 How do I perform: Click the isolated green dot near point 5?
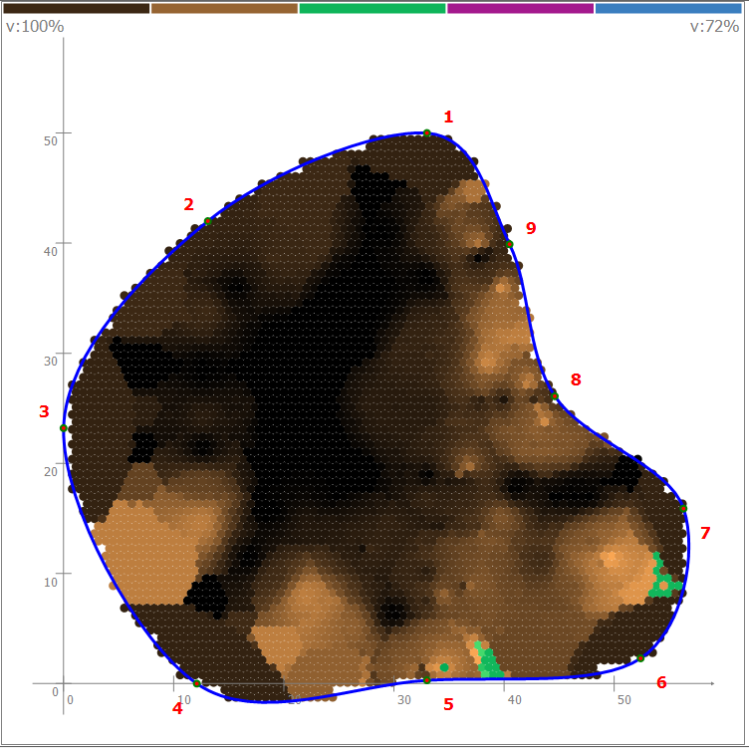pos(444,667)
